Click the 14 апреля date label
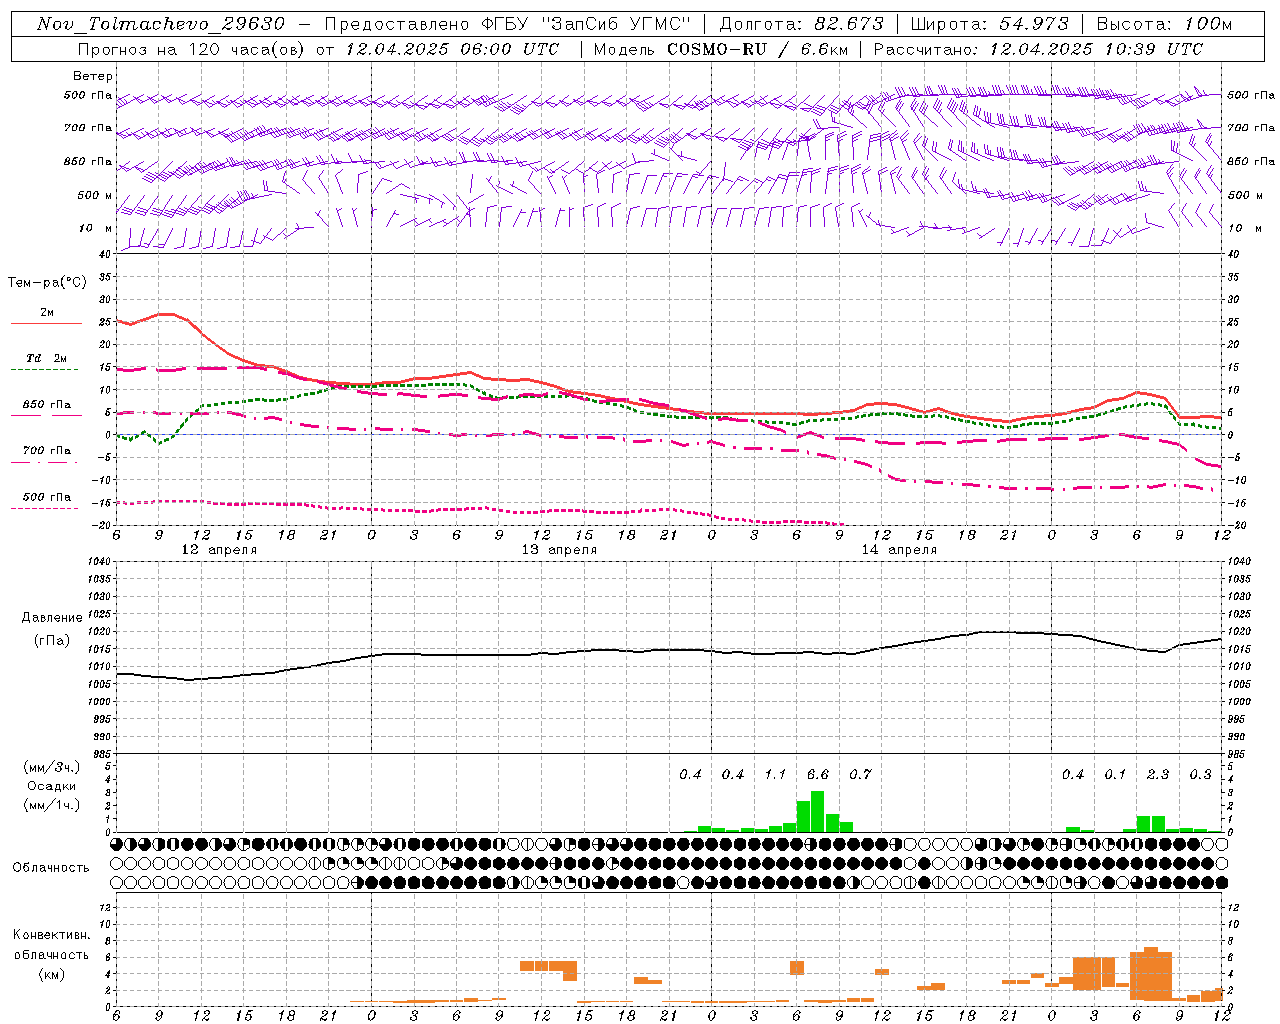This screenshot has width=1280, height=1024. pyautogui.click(x=899, y=550)
